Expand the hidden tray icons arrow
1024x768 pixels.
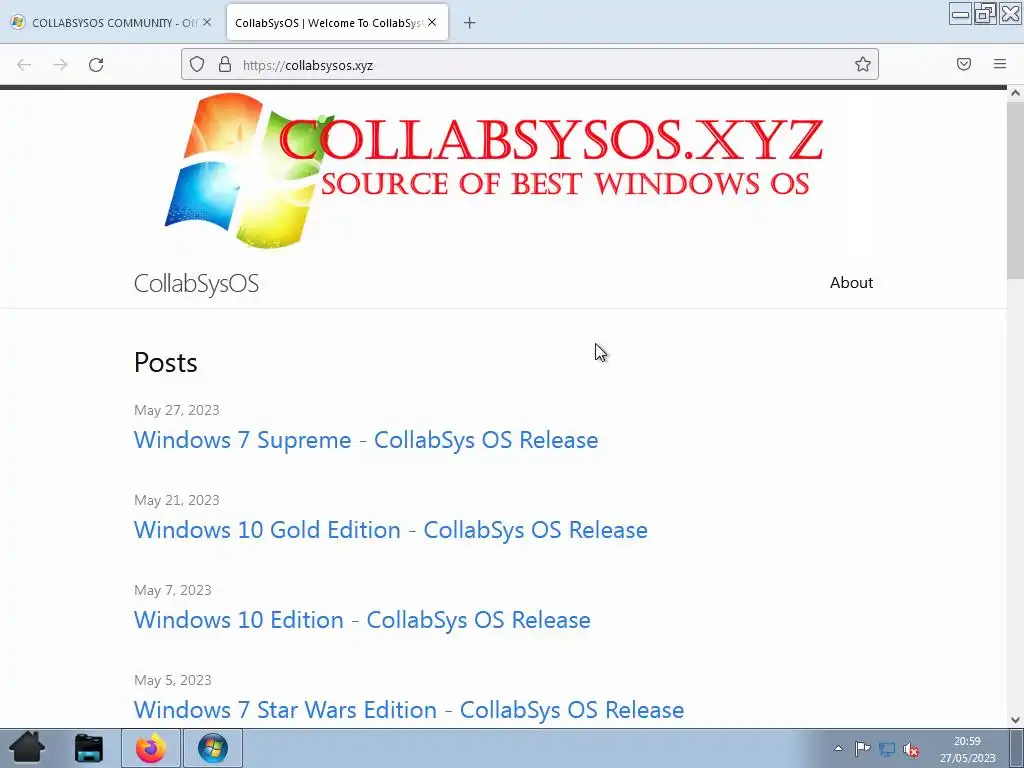(x=839, y=748)
